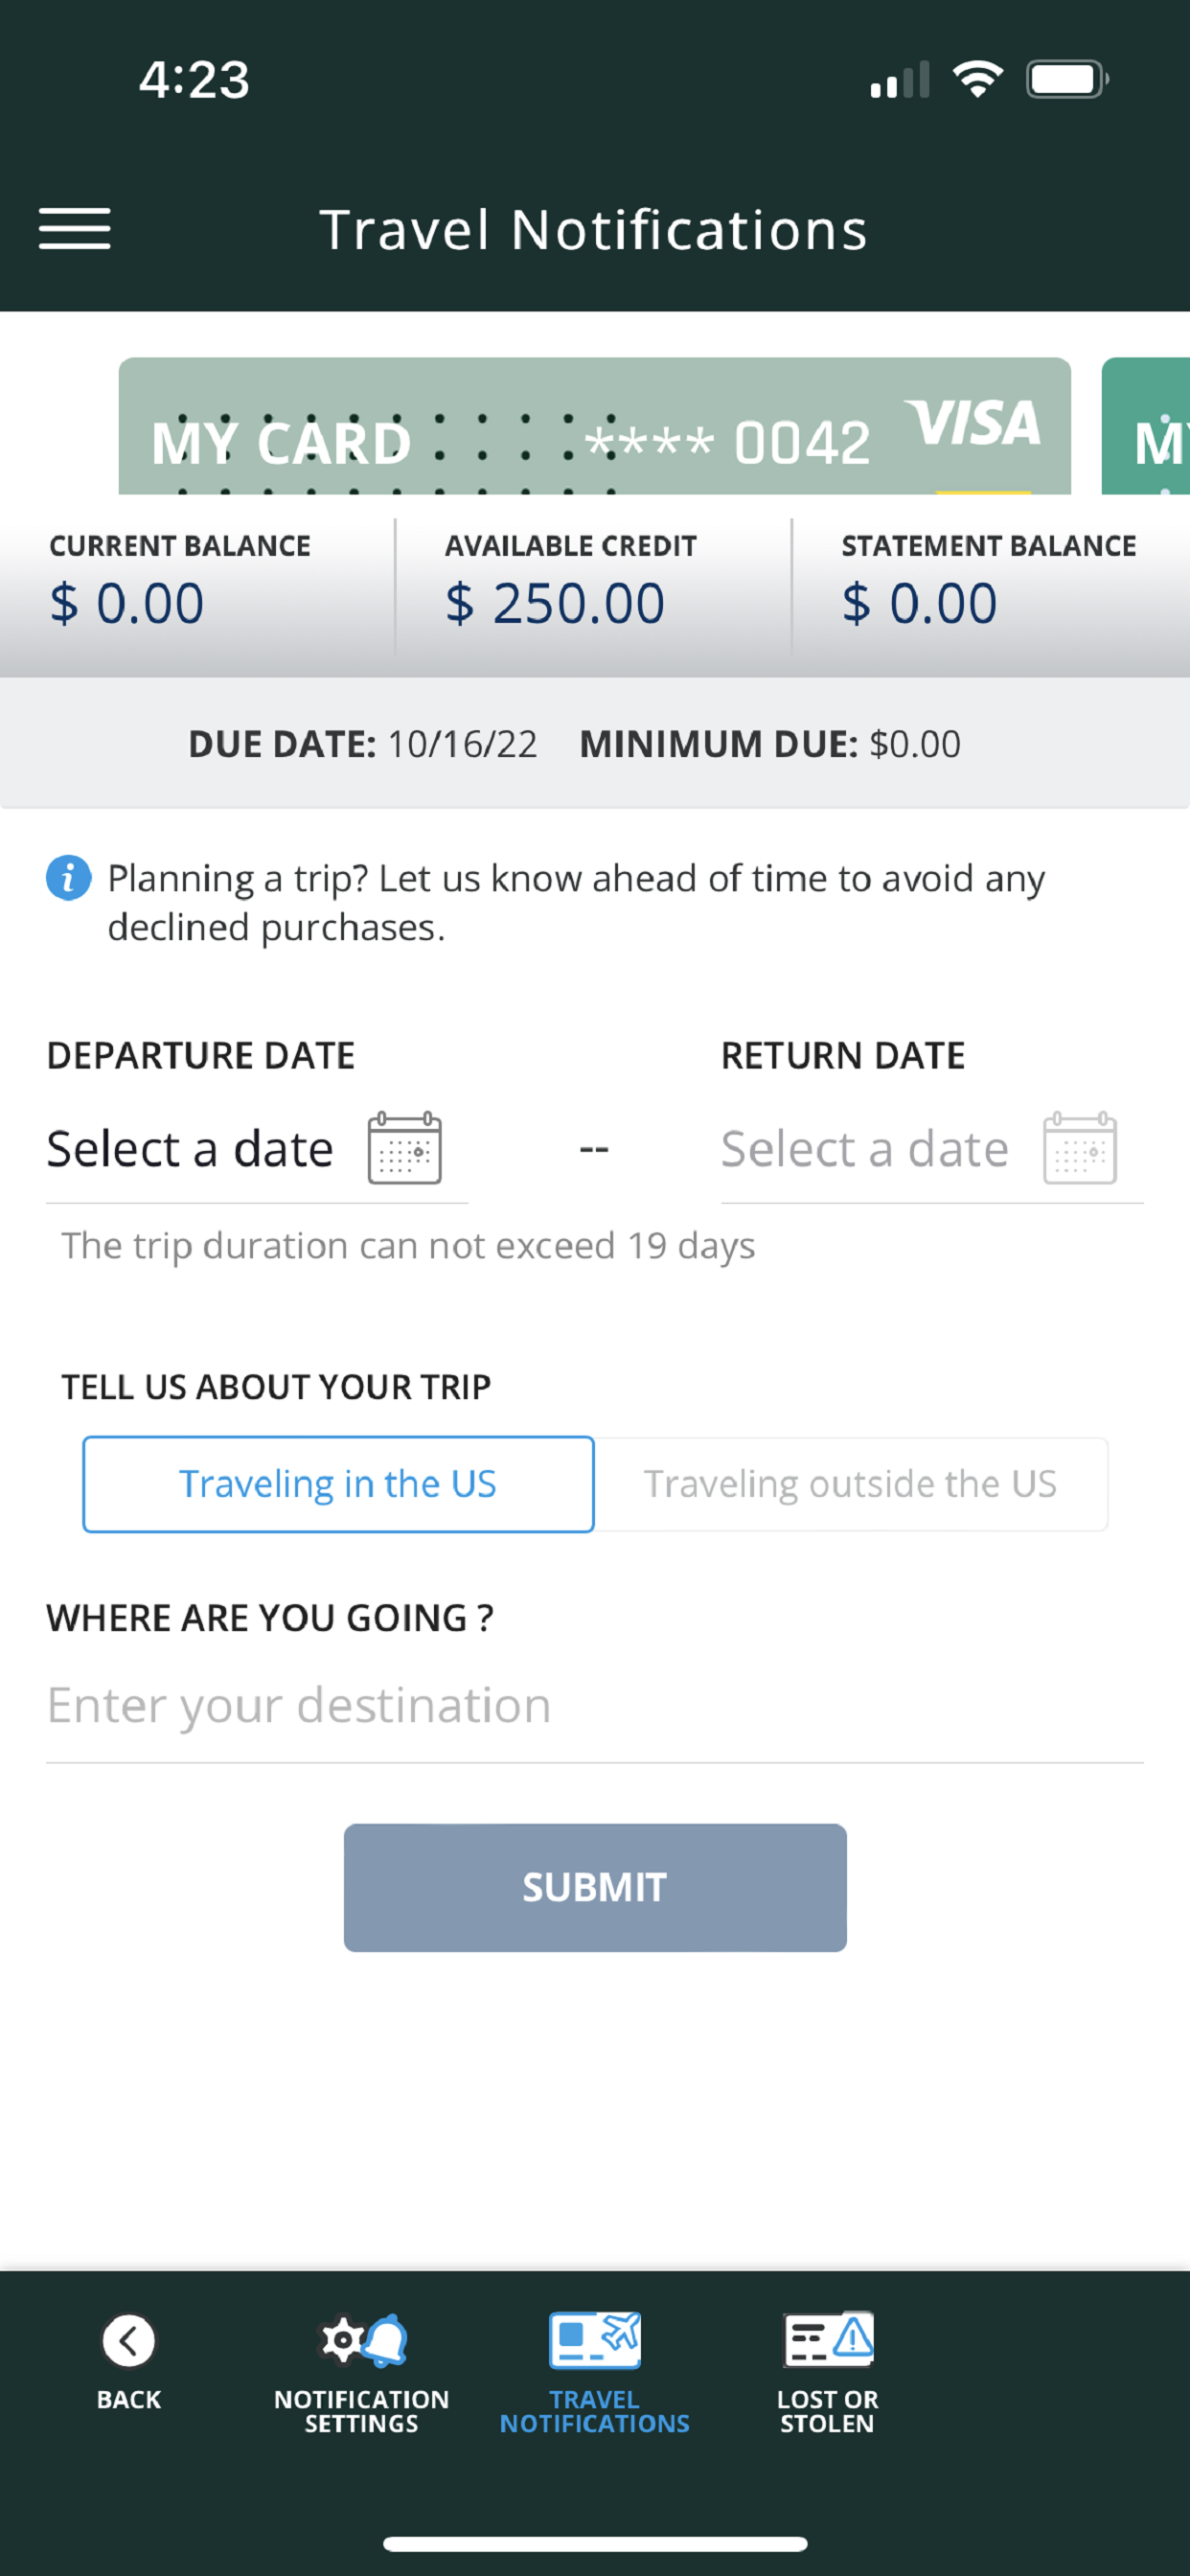The height and width of the screenshot is (2576, 1190).
Task: Tap the Back arrow icon
Action: pos(129,2342)
